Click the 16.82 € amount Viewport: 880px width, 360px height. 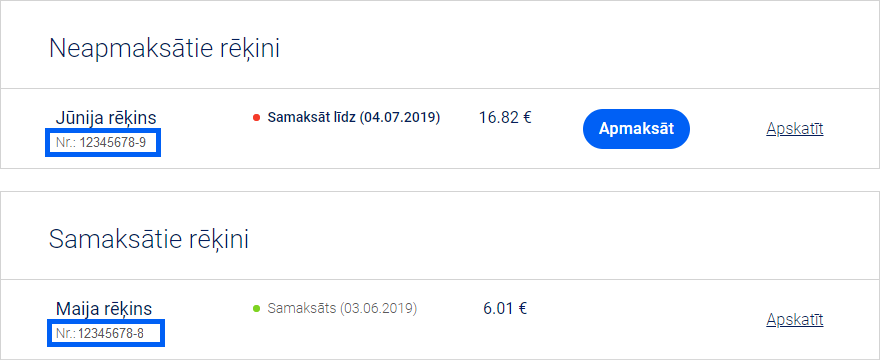click(505, 117)
